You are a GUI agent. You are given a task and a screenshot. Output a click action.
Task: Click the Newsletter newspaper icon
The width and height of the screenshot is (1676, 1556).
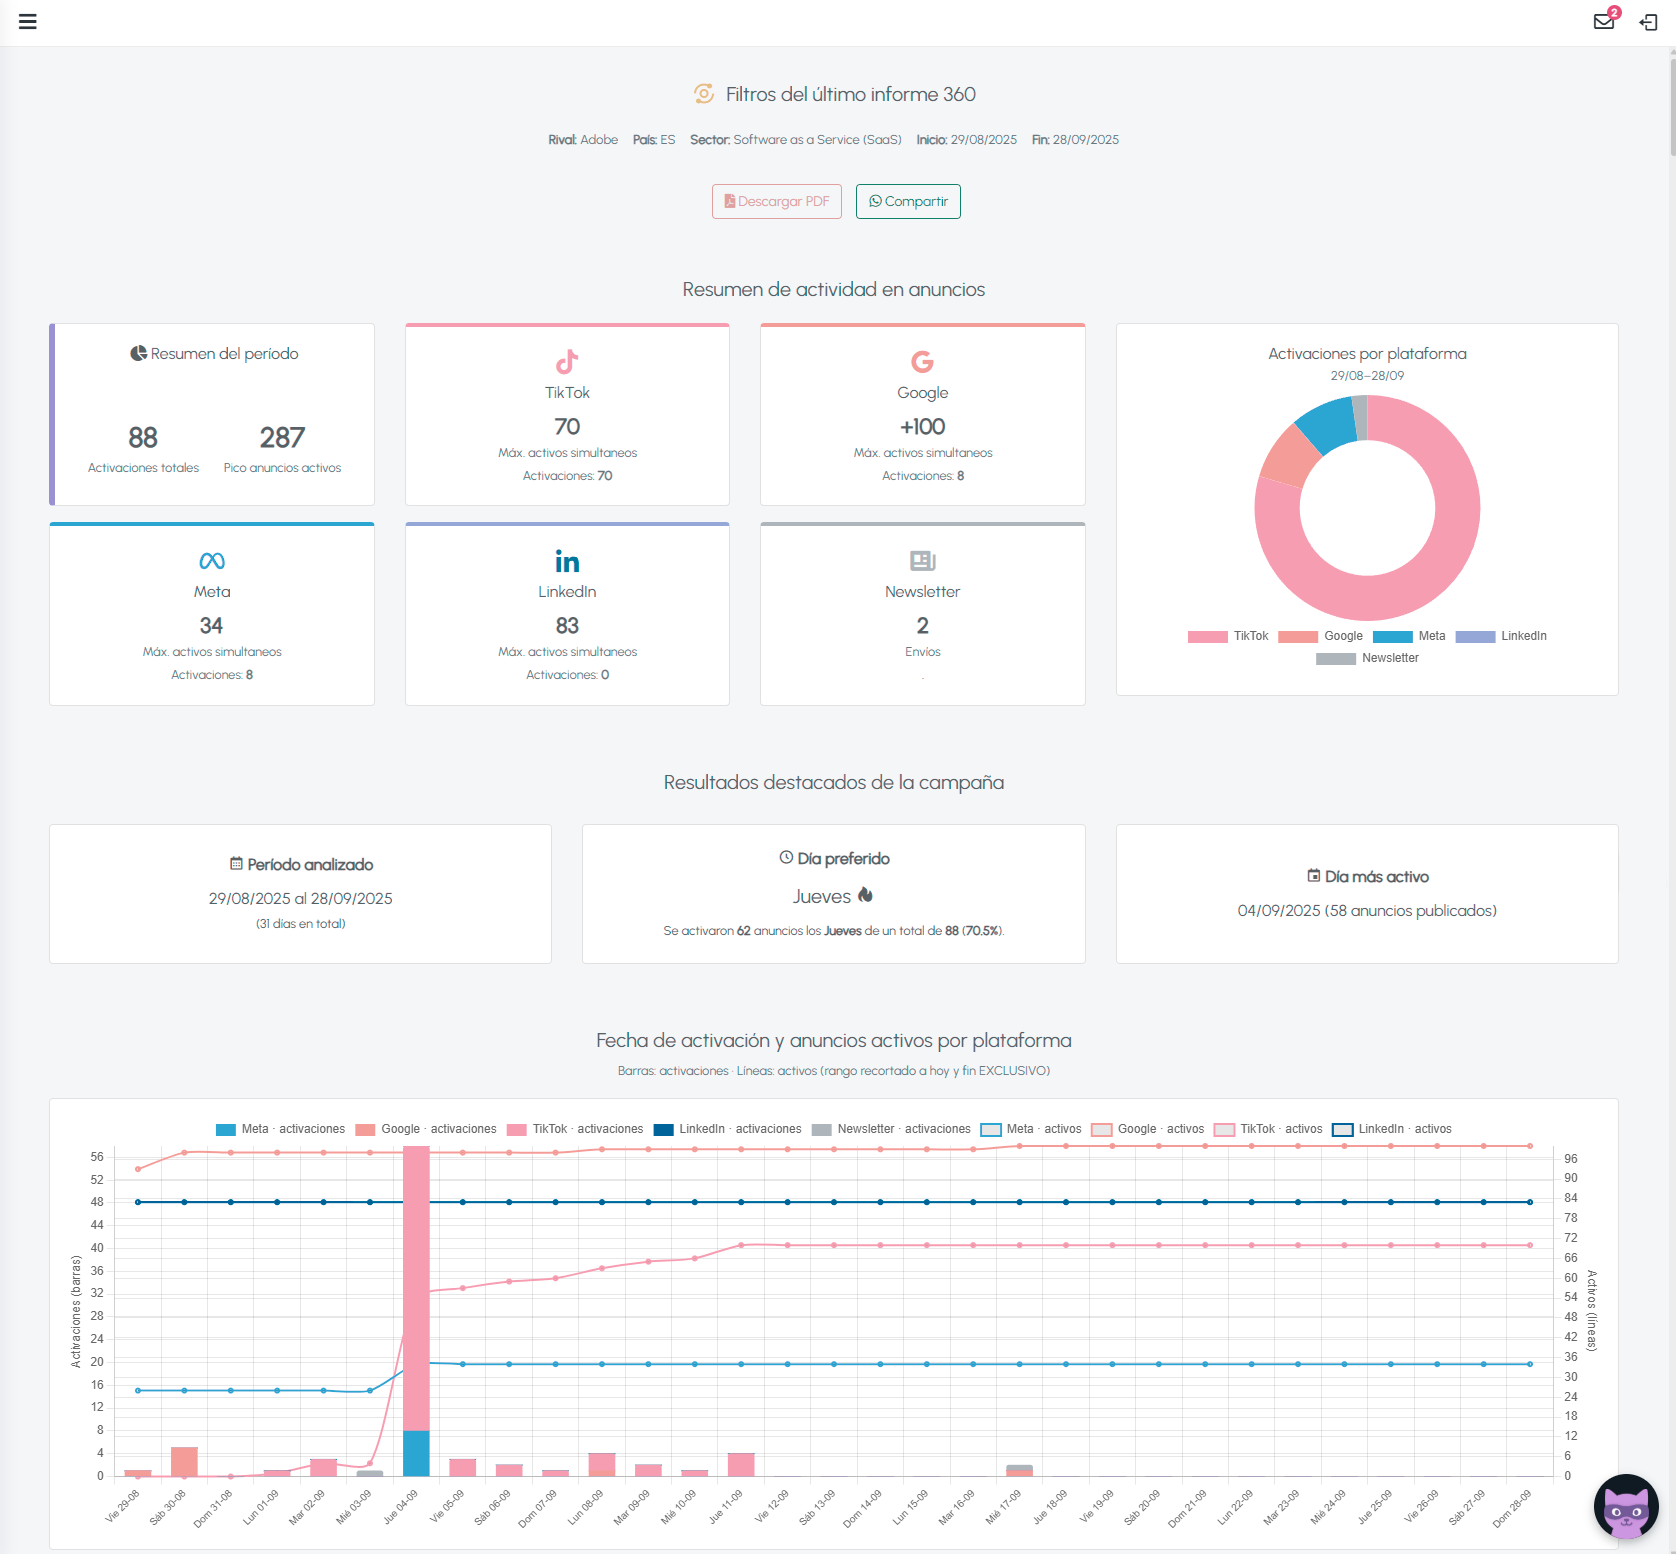(x=922, y=560)
